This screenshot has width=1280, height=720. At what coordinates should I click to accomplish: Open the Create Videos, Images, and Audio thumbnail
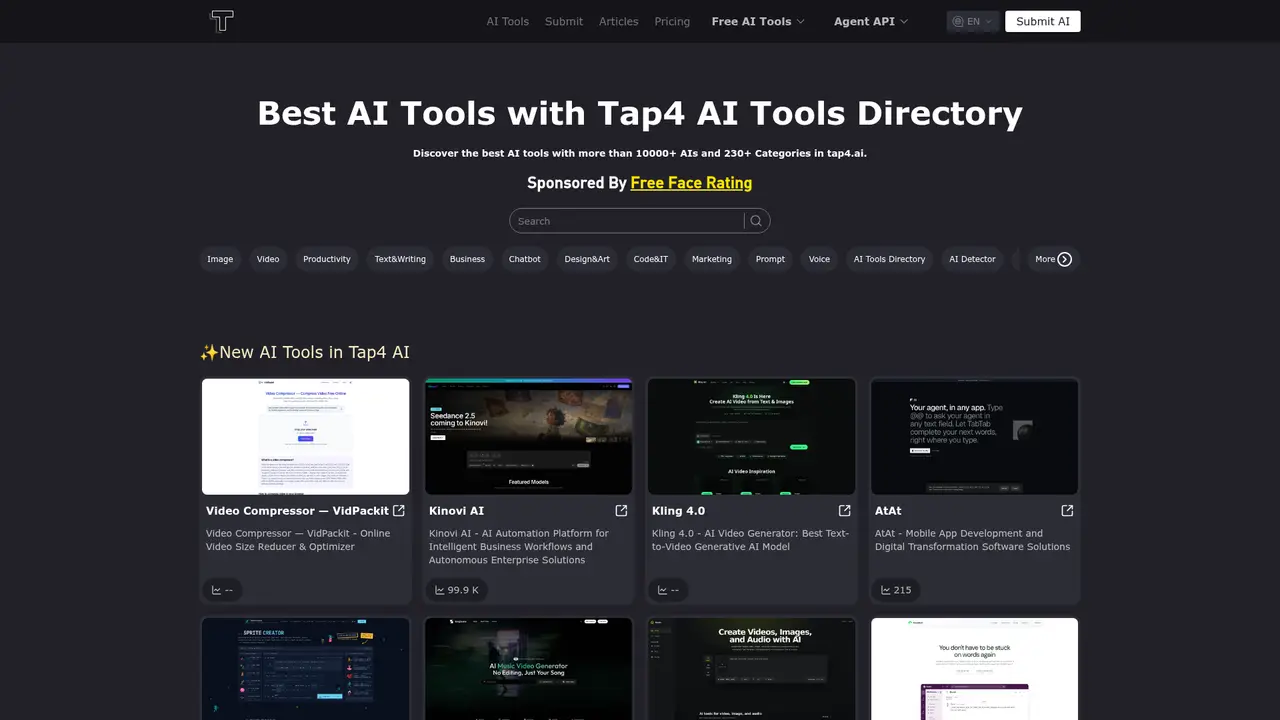(x=751, y=669)
